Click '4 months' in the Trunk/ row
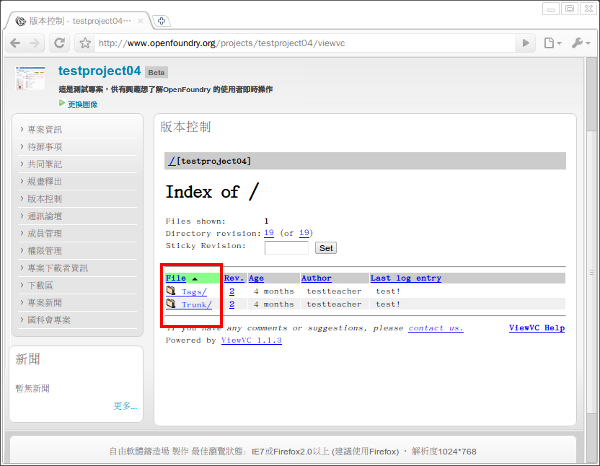600x466 pixels. [x=274, y=305]
